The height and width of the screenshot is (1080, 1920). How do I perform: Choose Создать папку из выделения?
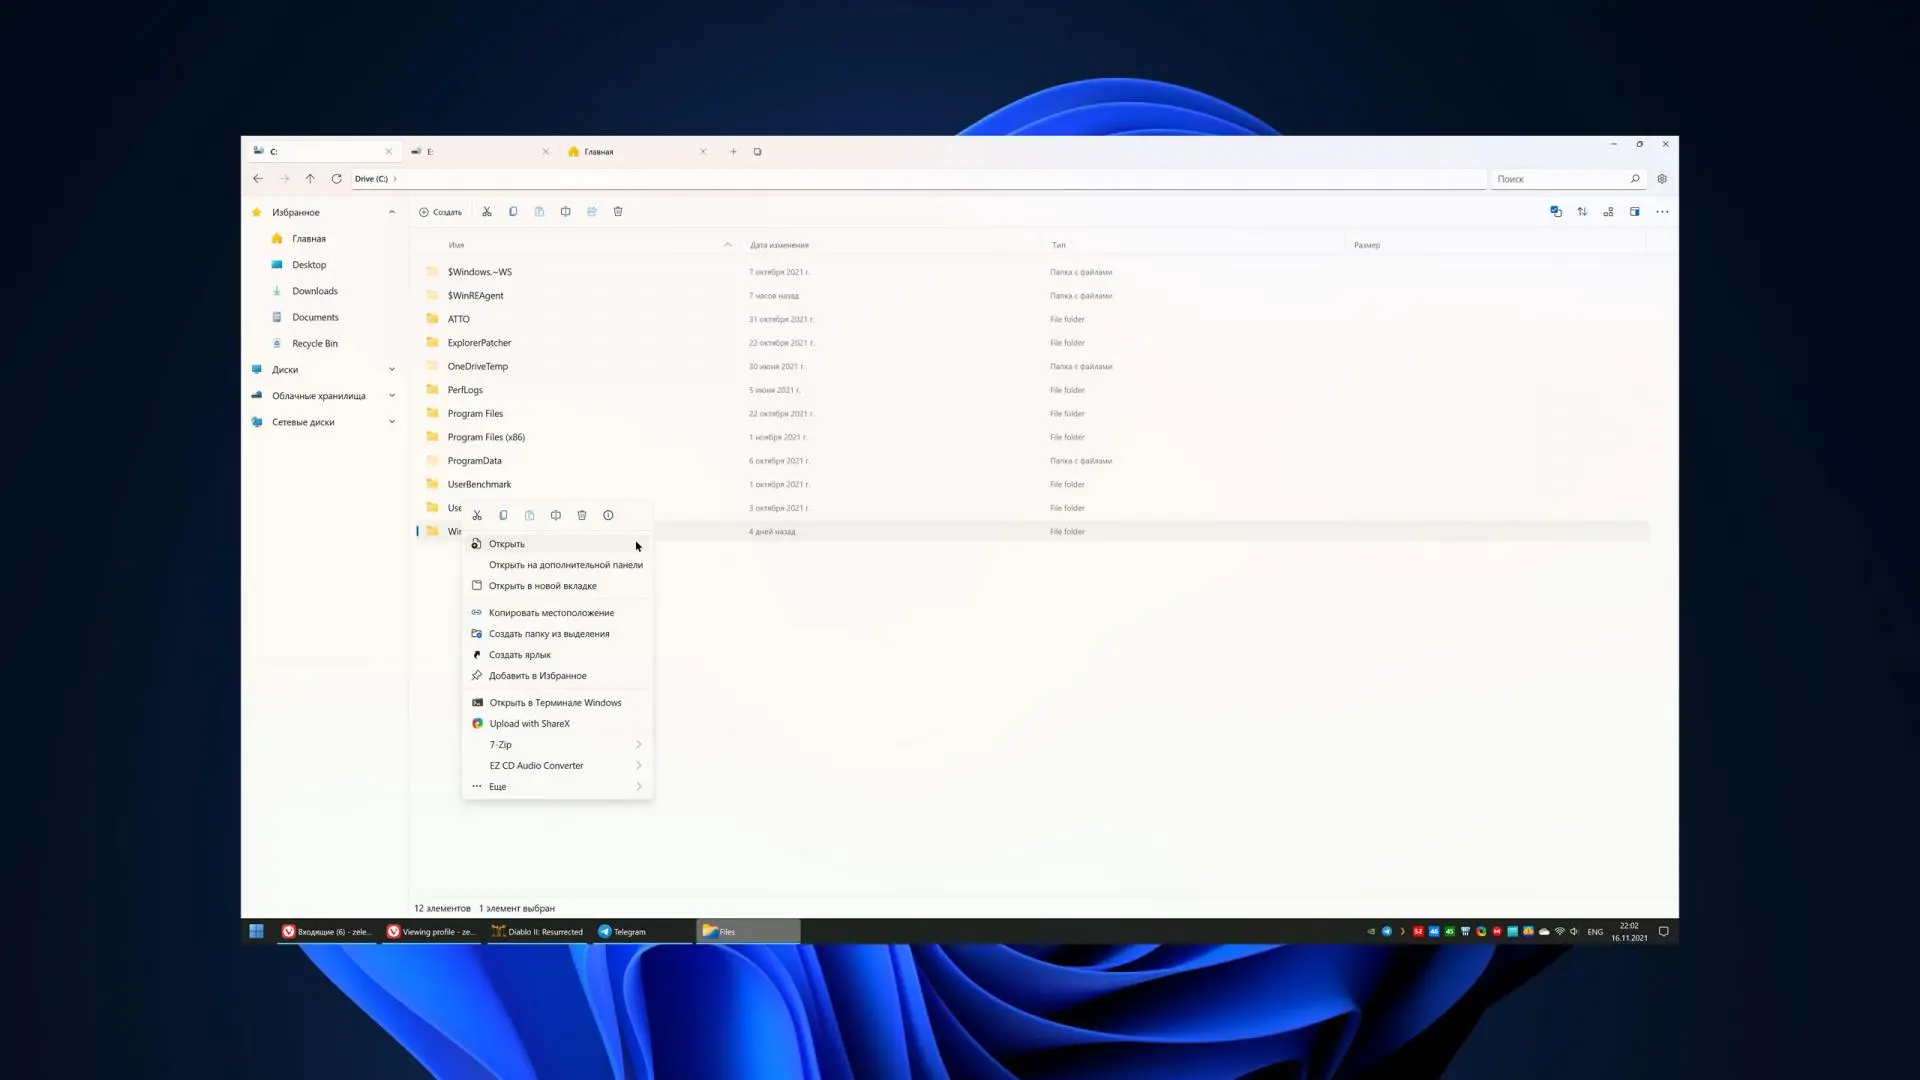point(557,634)
